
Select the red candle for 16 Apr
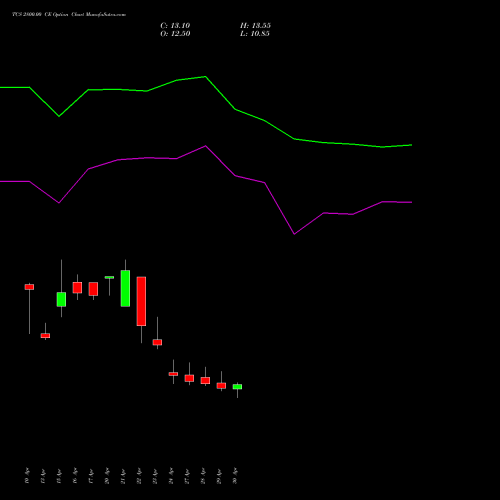pos(77,288)
